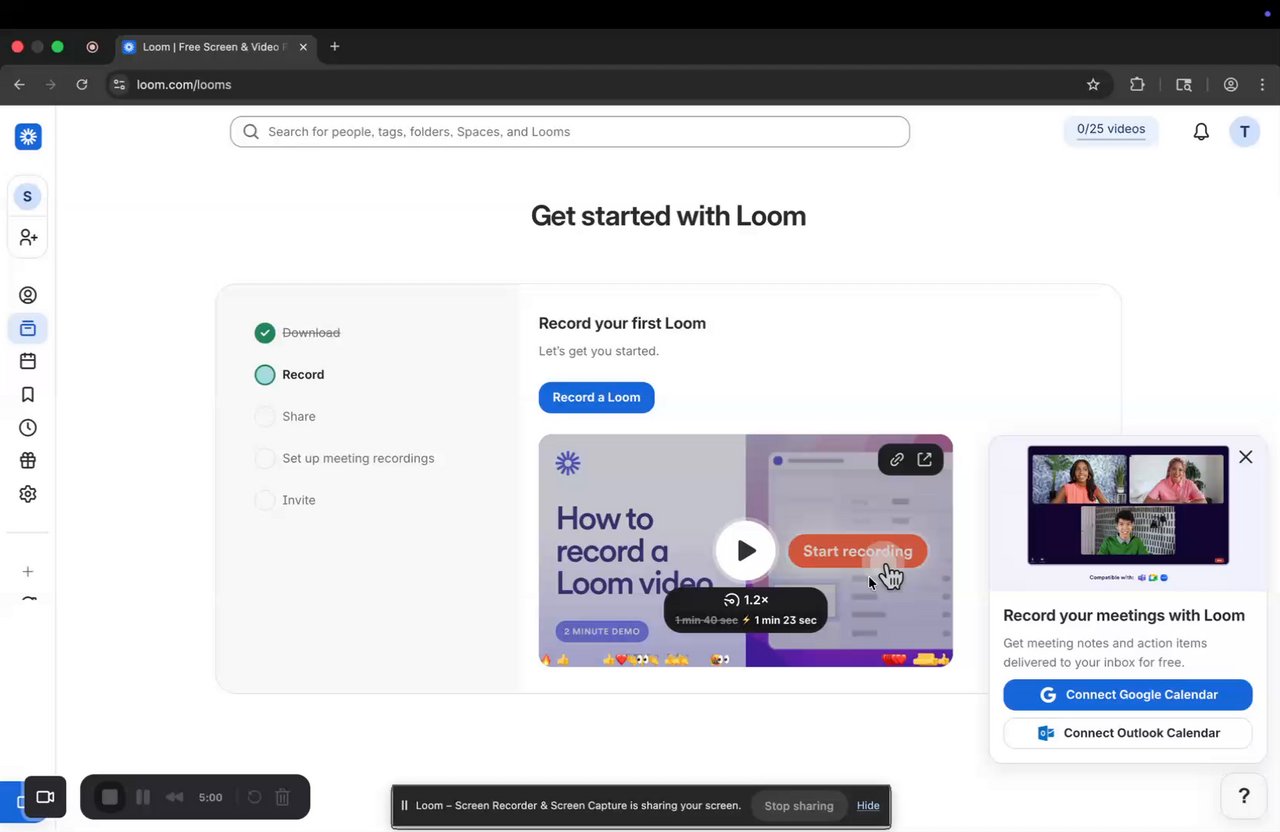Open the settings gear in the sidebar
The image size is (1280, 832).
(x=28, y=493)
